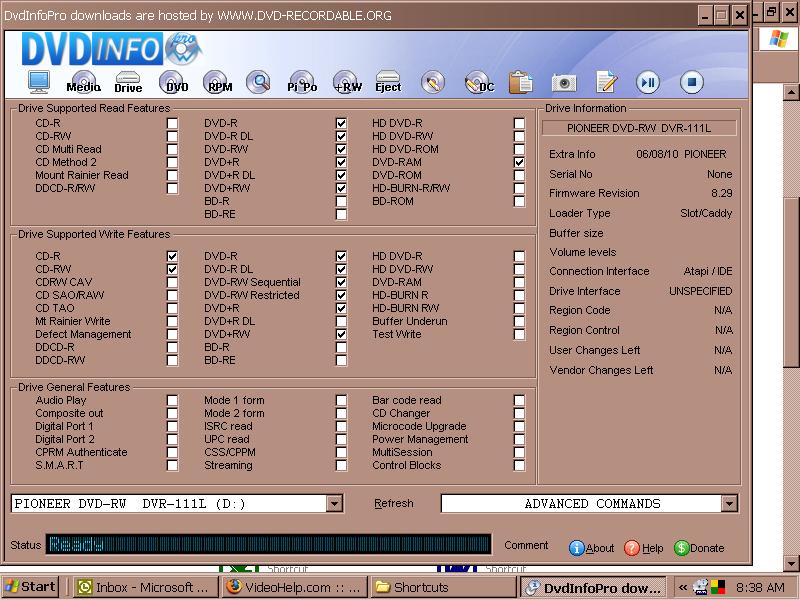
Task: Click the DC disc icon
Action: (x=479, y=82)
